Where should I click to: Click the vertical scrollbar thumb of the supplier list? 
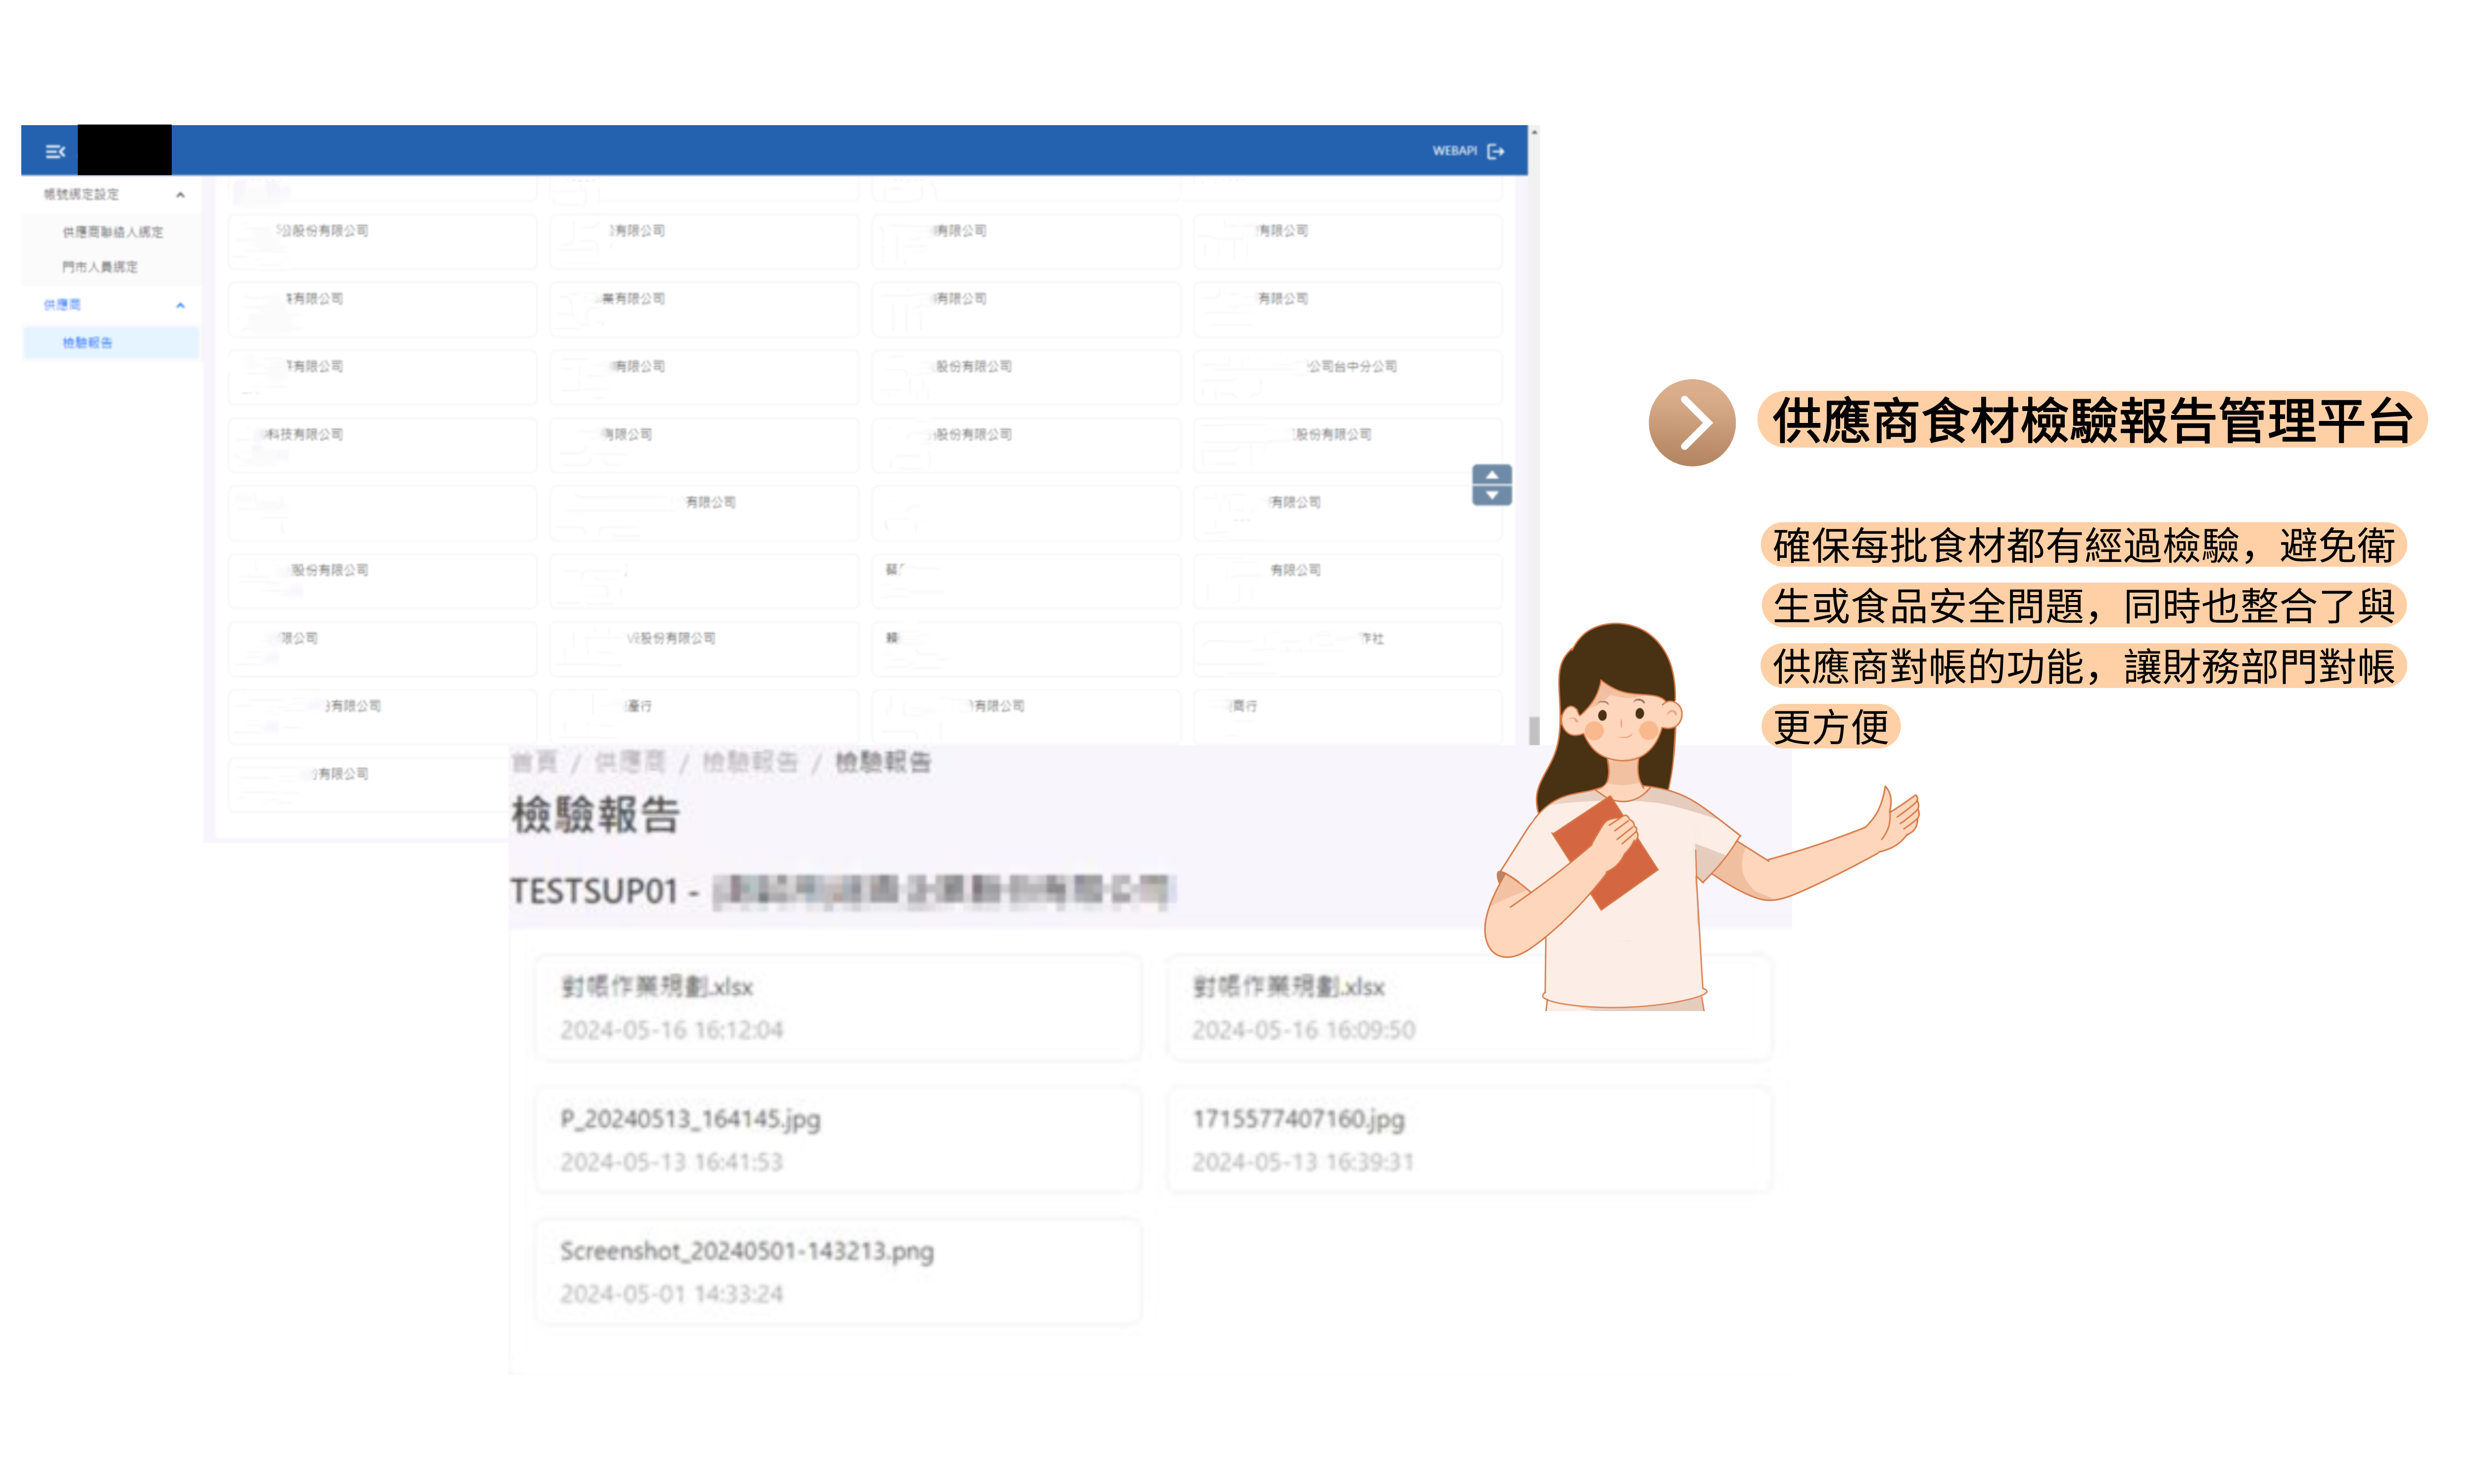[x=1534, y=730]
